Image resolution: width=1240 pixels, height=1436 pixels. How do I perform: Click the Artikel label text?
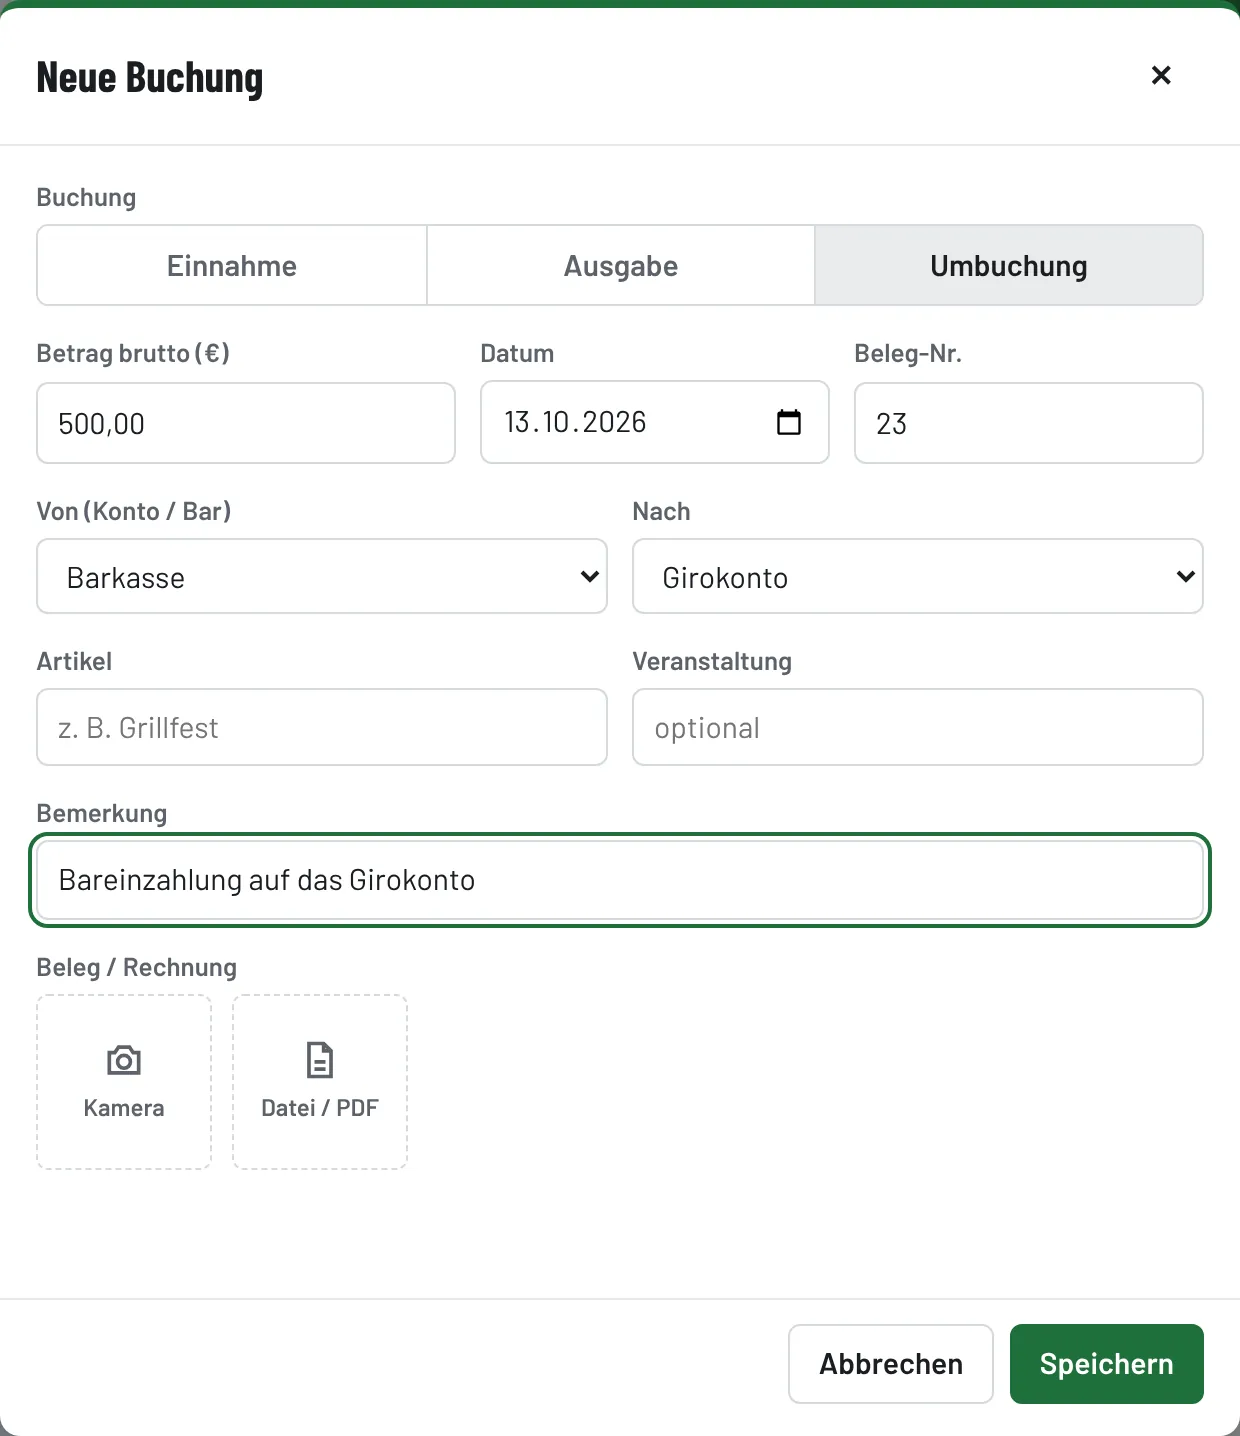click(x=74, y=661)
